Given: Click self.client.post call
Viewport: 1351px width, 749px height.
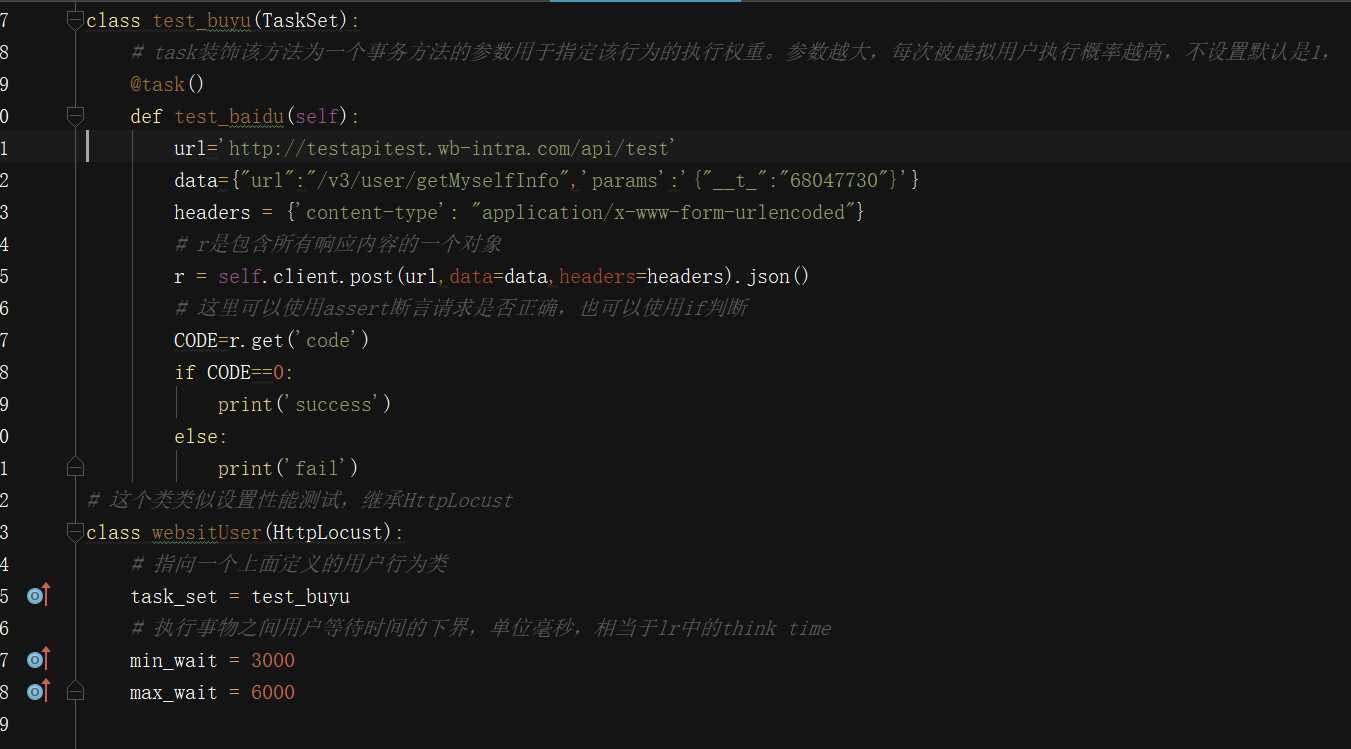Looking at the screenshot, I should (x=307, y=276).
